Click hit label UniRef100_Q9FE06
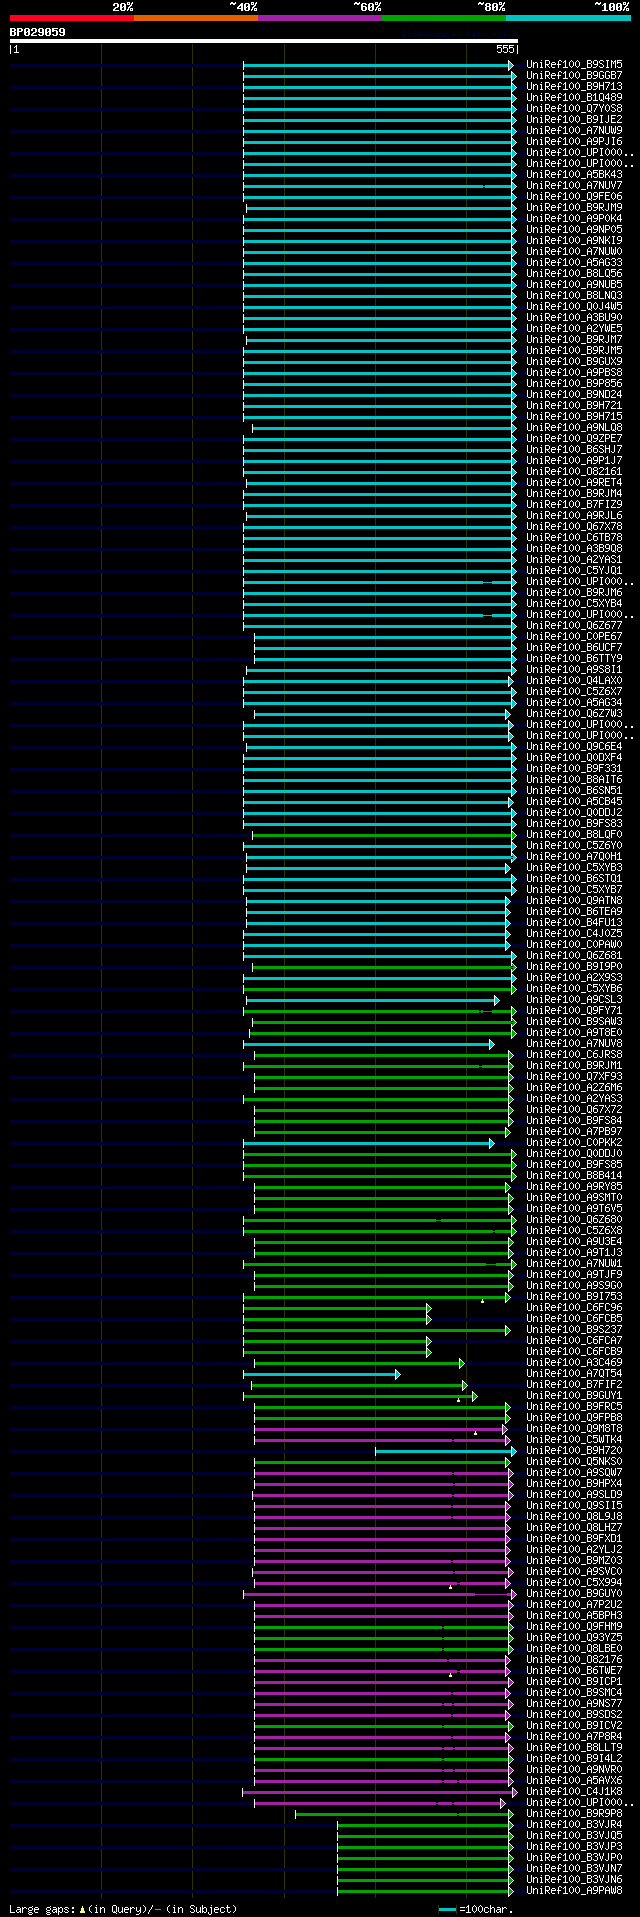The height and width of the screenshot is (1917, 640). click(574, 197)
